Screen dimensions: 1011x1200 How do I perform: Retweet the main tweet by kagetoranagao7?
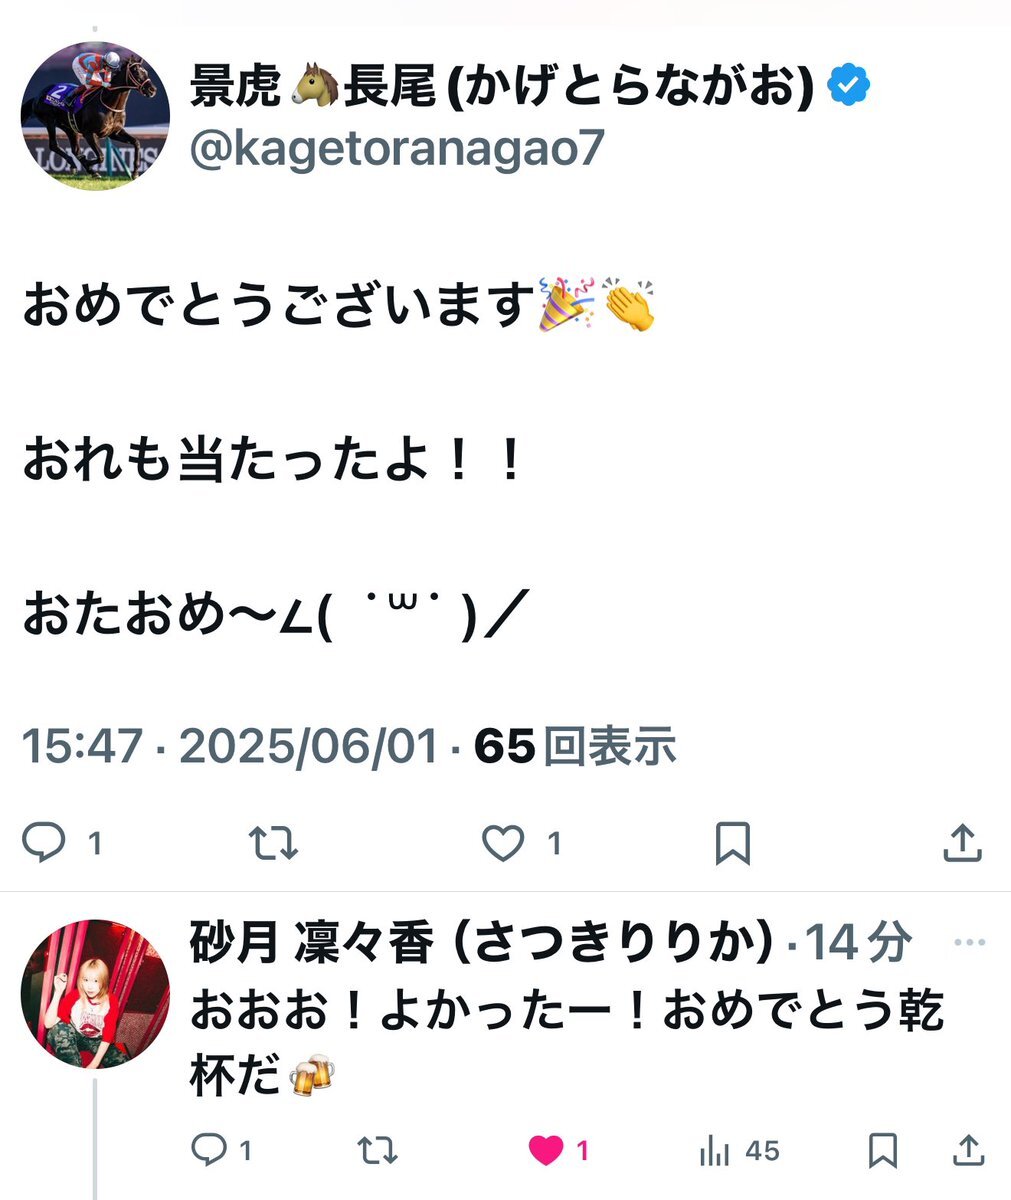pos(273,844)
